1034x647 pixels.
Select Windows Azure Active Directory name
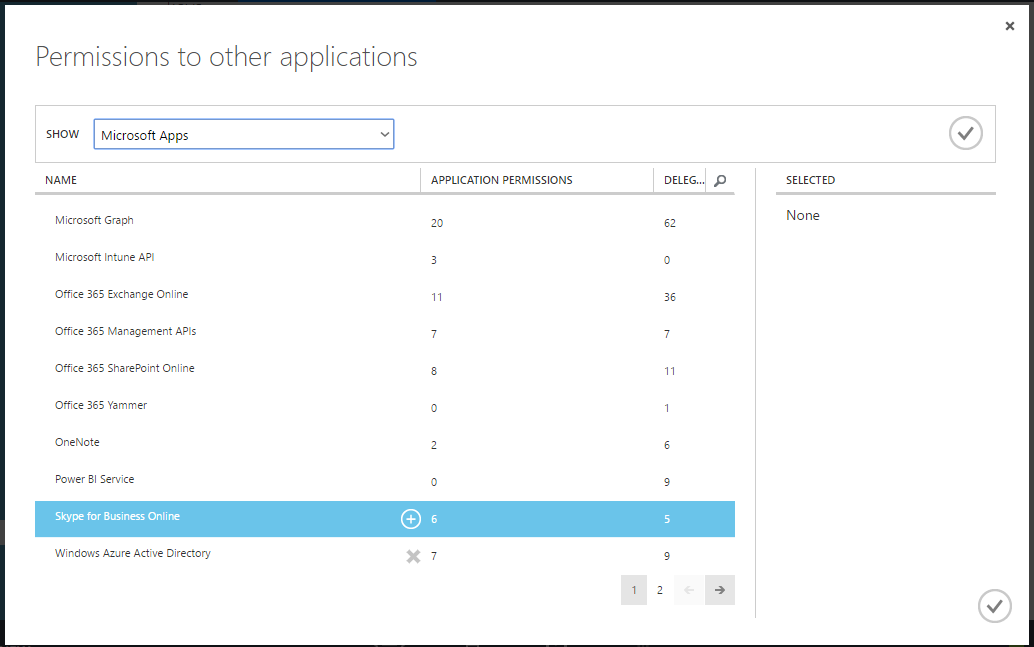point(133,553)
